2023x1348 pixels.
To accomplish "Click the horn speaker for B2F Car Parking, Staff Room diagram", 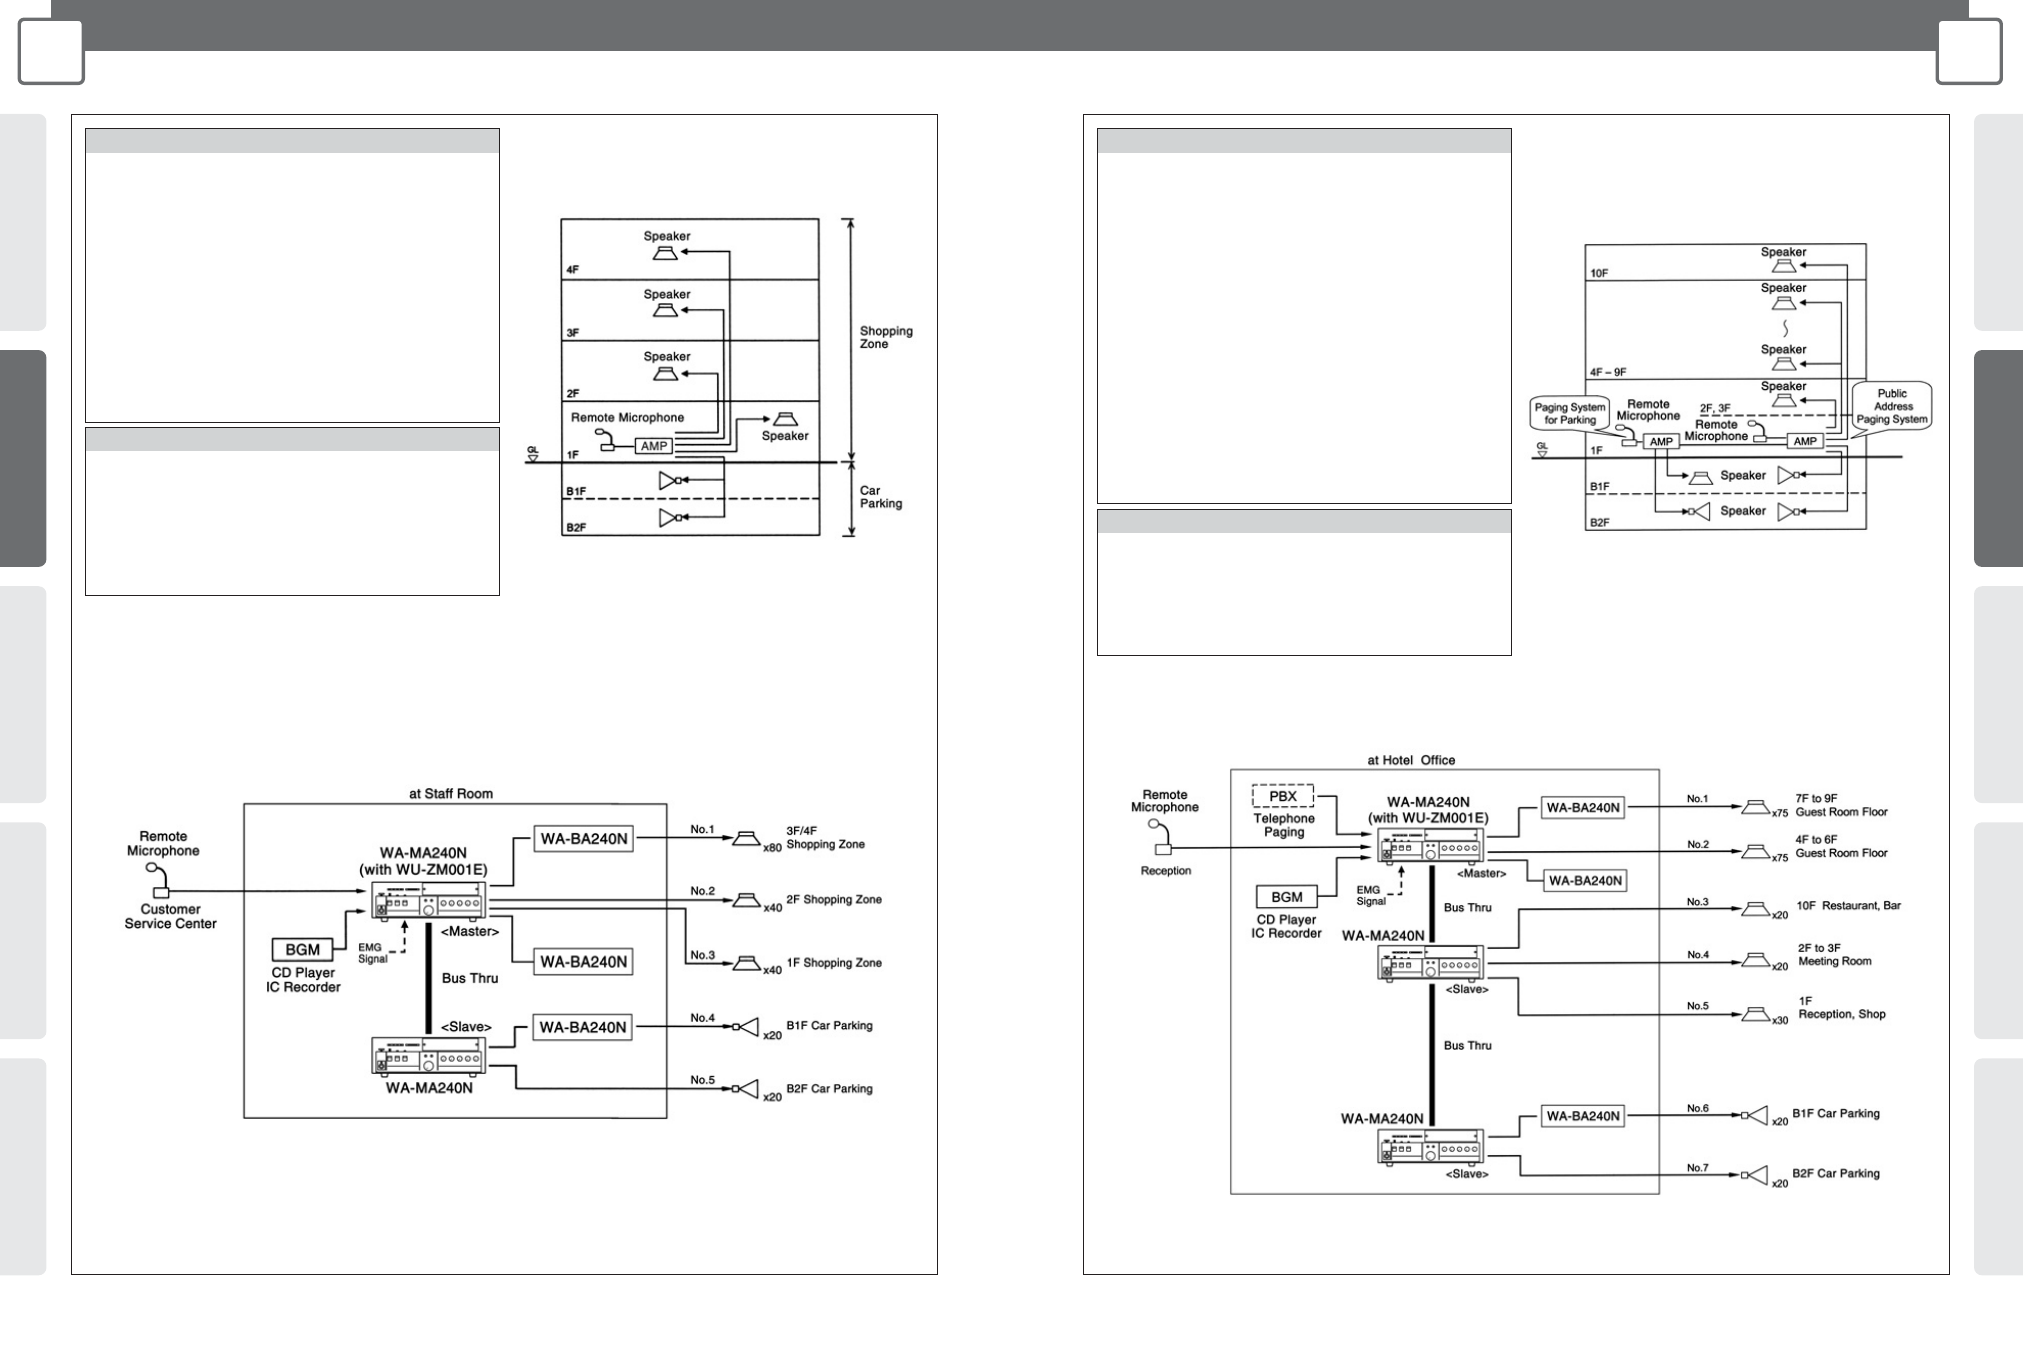I will [745, 1089].
